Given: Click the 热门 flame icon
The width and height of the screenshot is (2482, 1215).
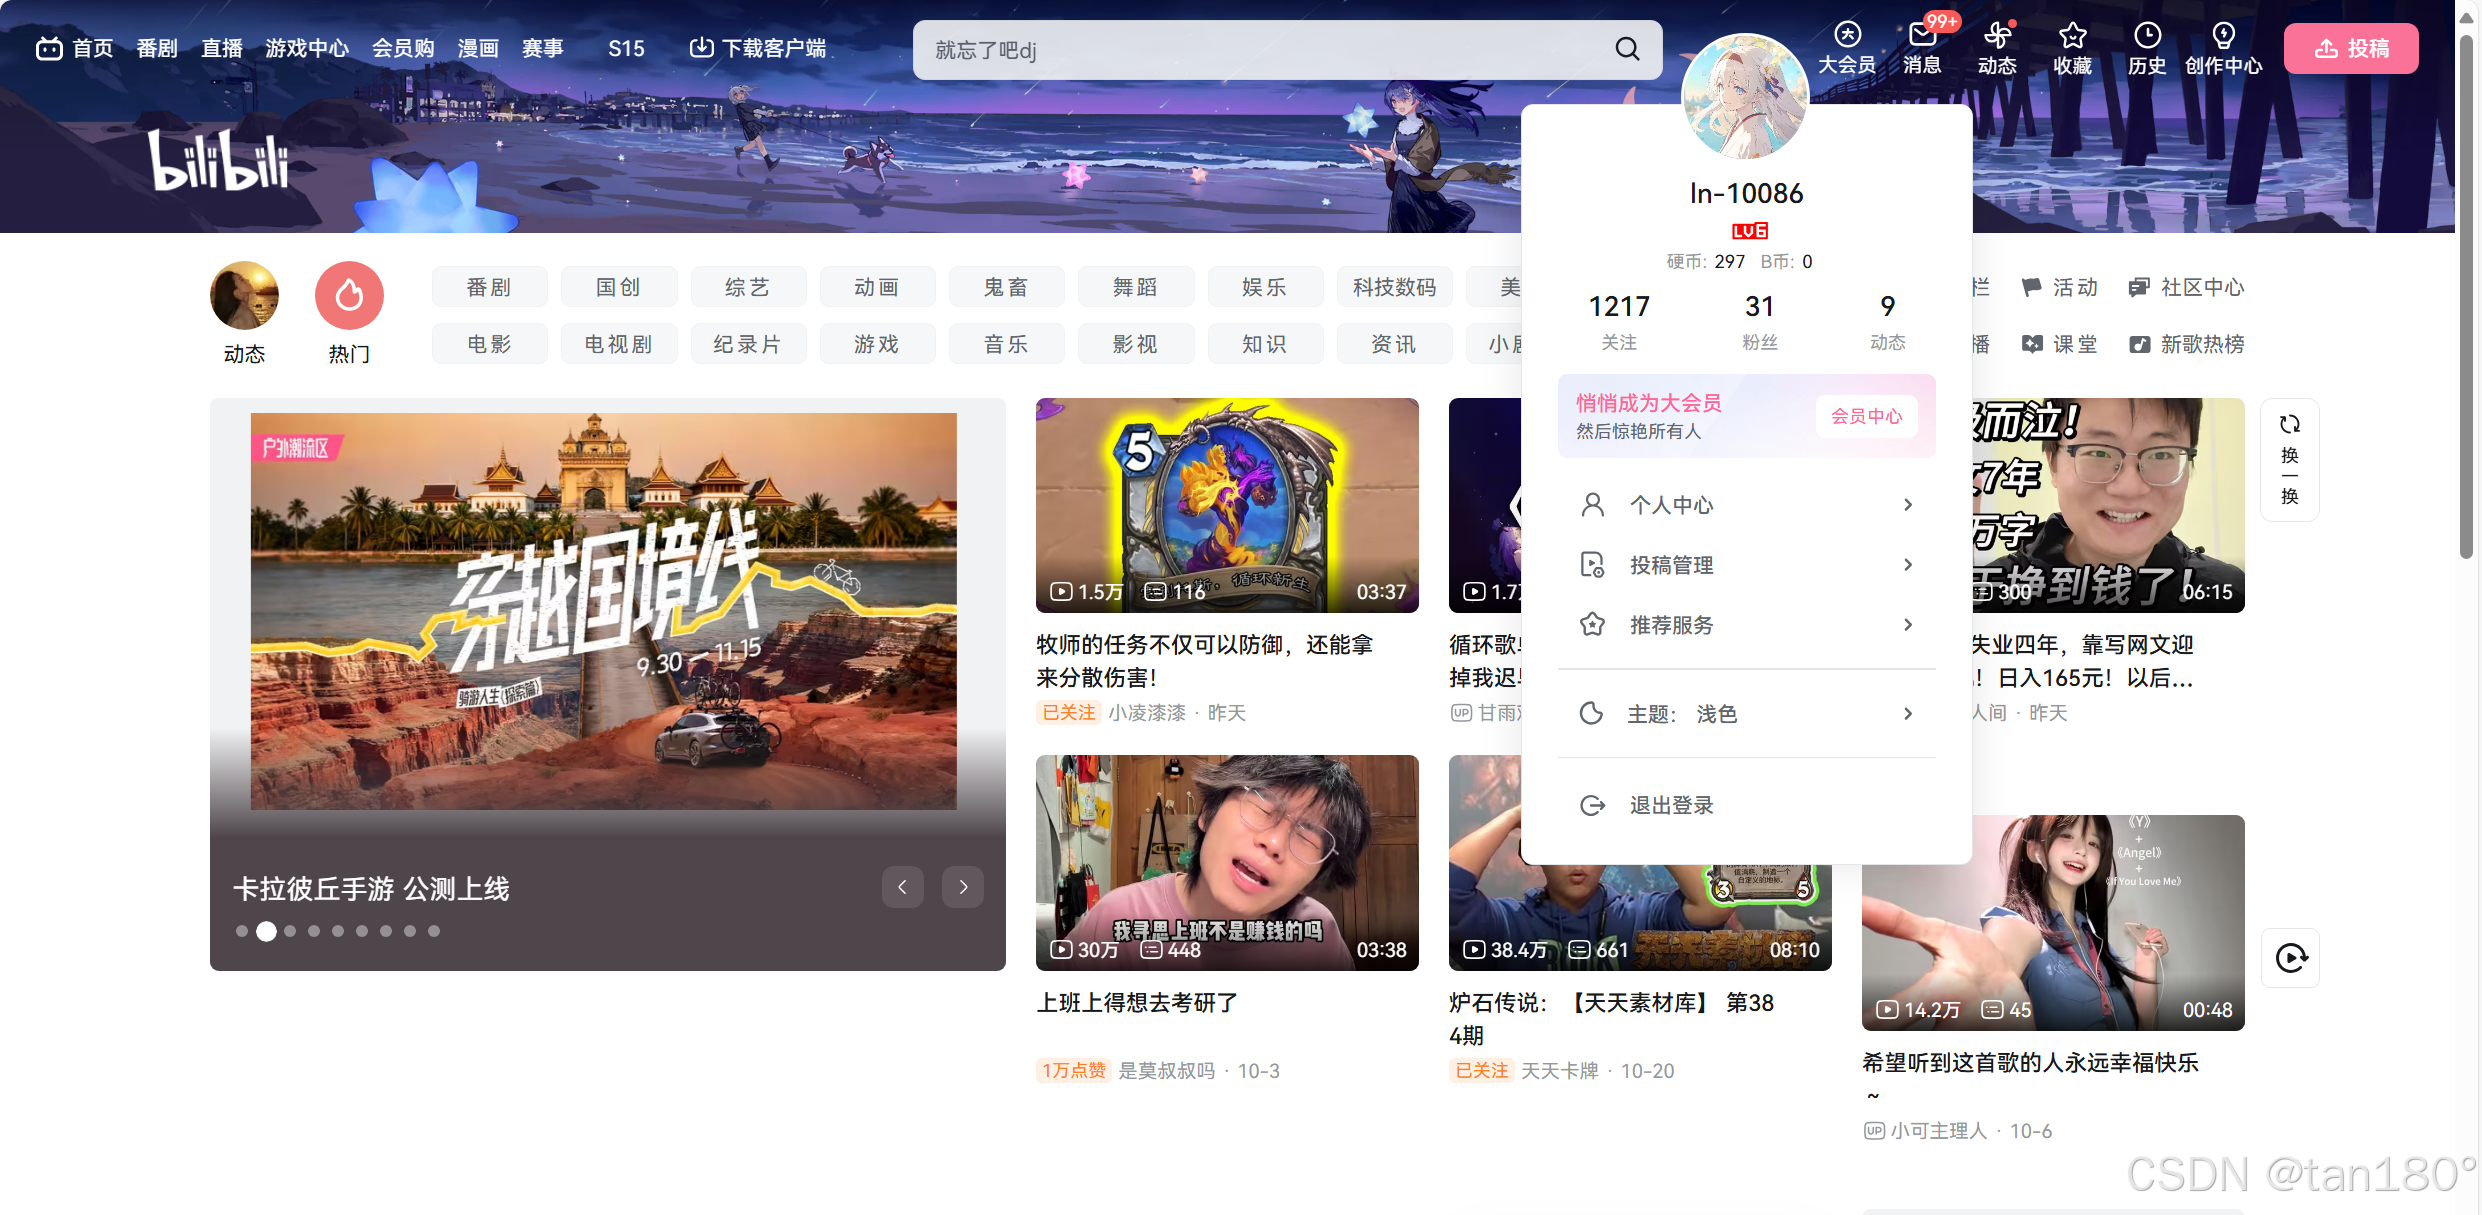Looking at the screenshot, I should coord(349,296).
